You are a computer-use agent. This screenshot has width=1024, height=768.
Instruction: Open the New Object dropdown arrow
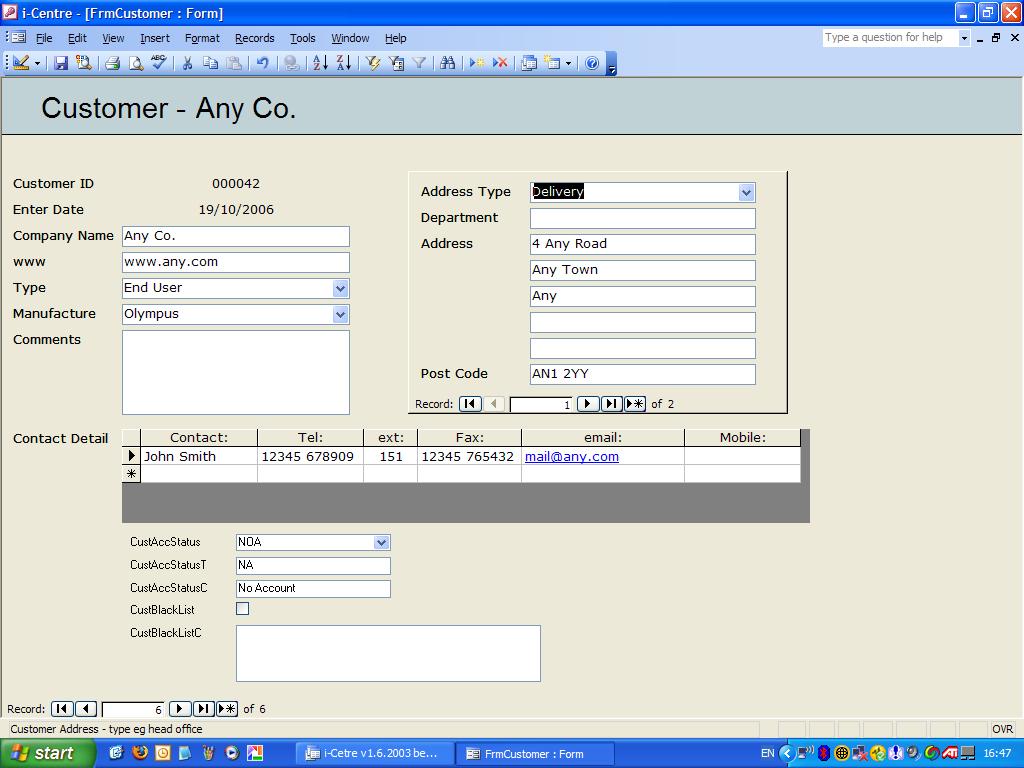pyautogui.click(x=568, y=63)
